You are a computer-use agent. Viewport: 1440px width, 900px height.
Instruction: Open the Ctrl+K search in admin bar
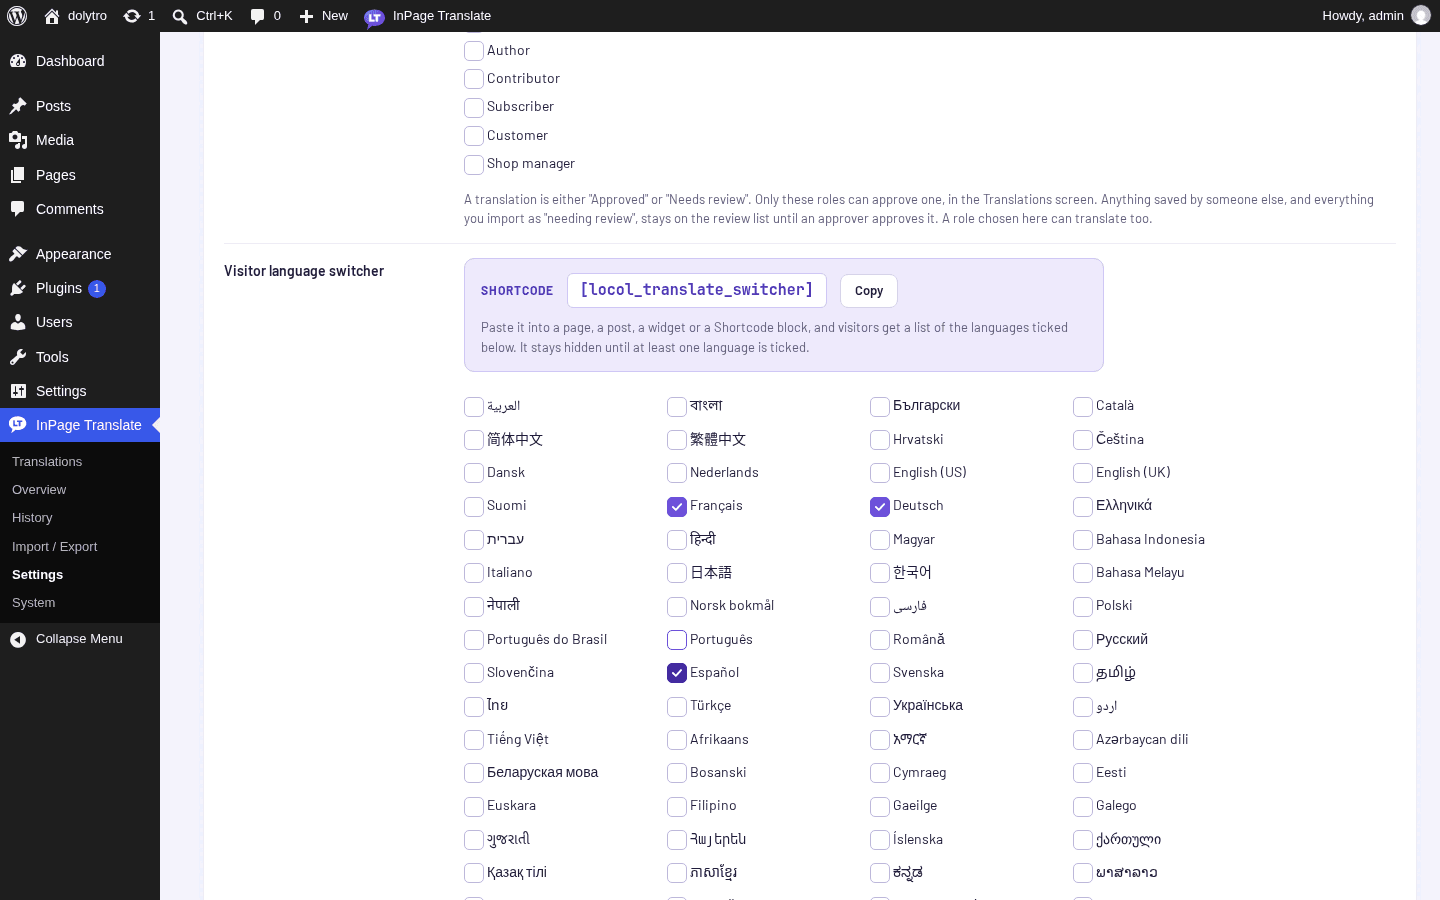pyautogui.click(x=202, y=16)
